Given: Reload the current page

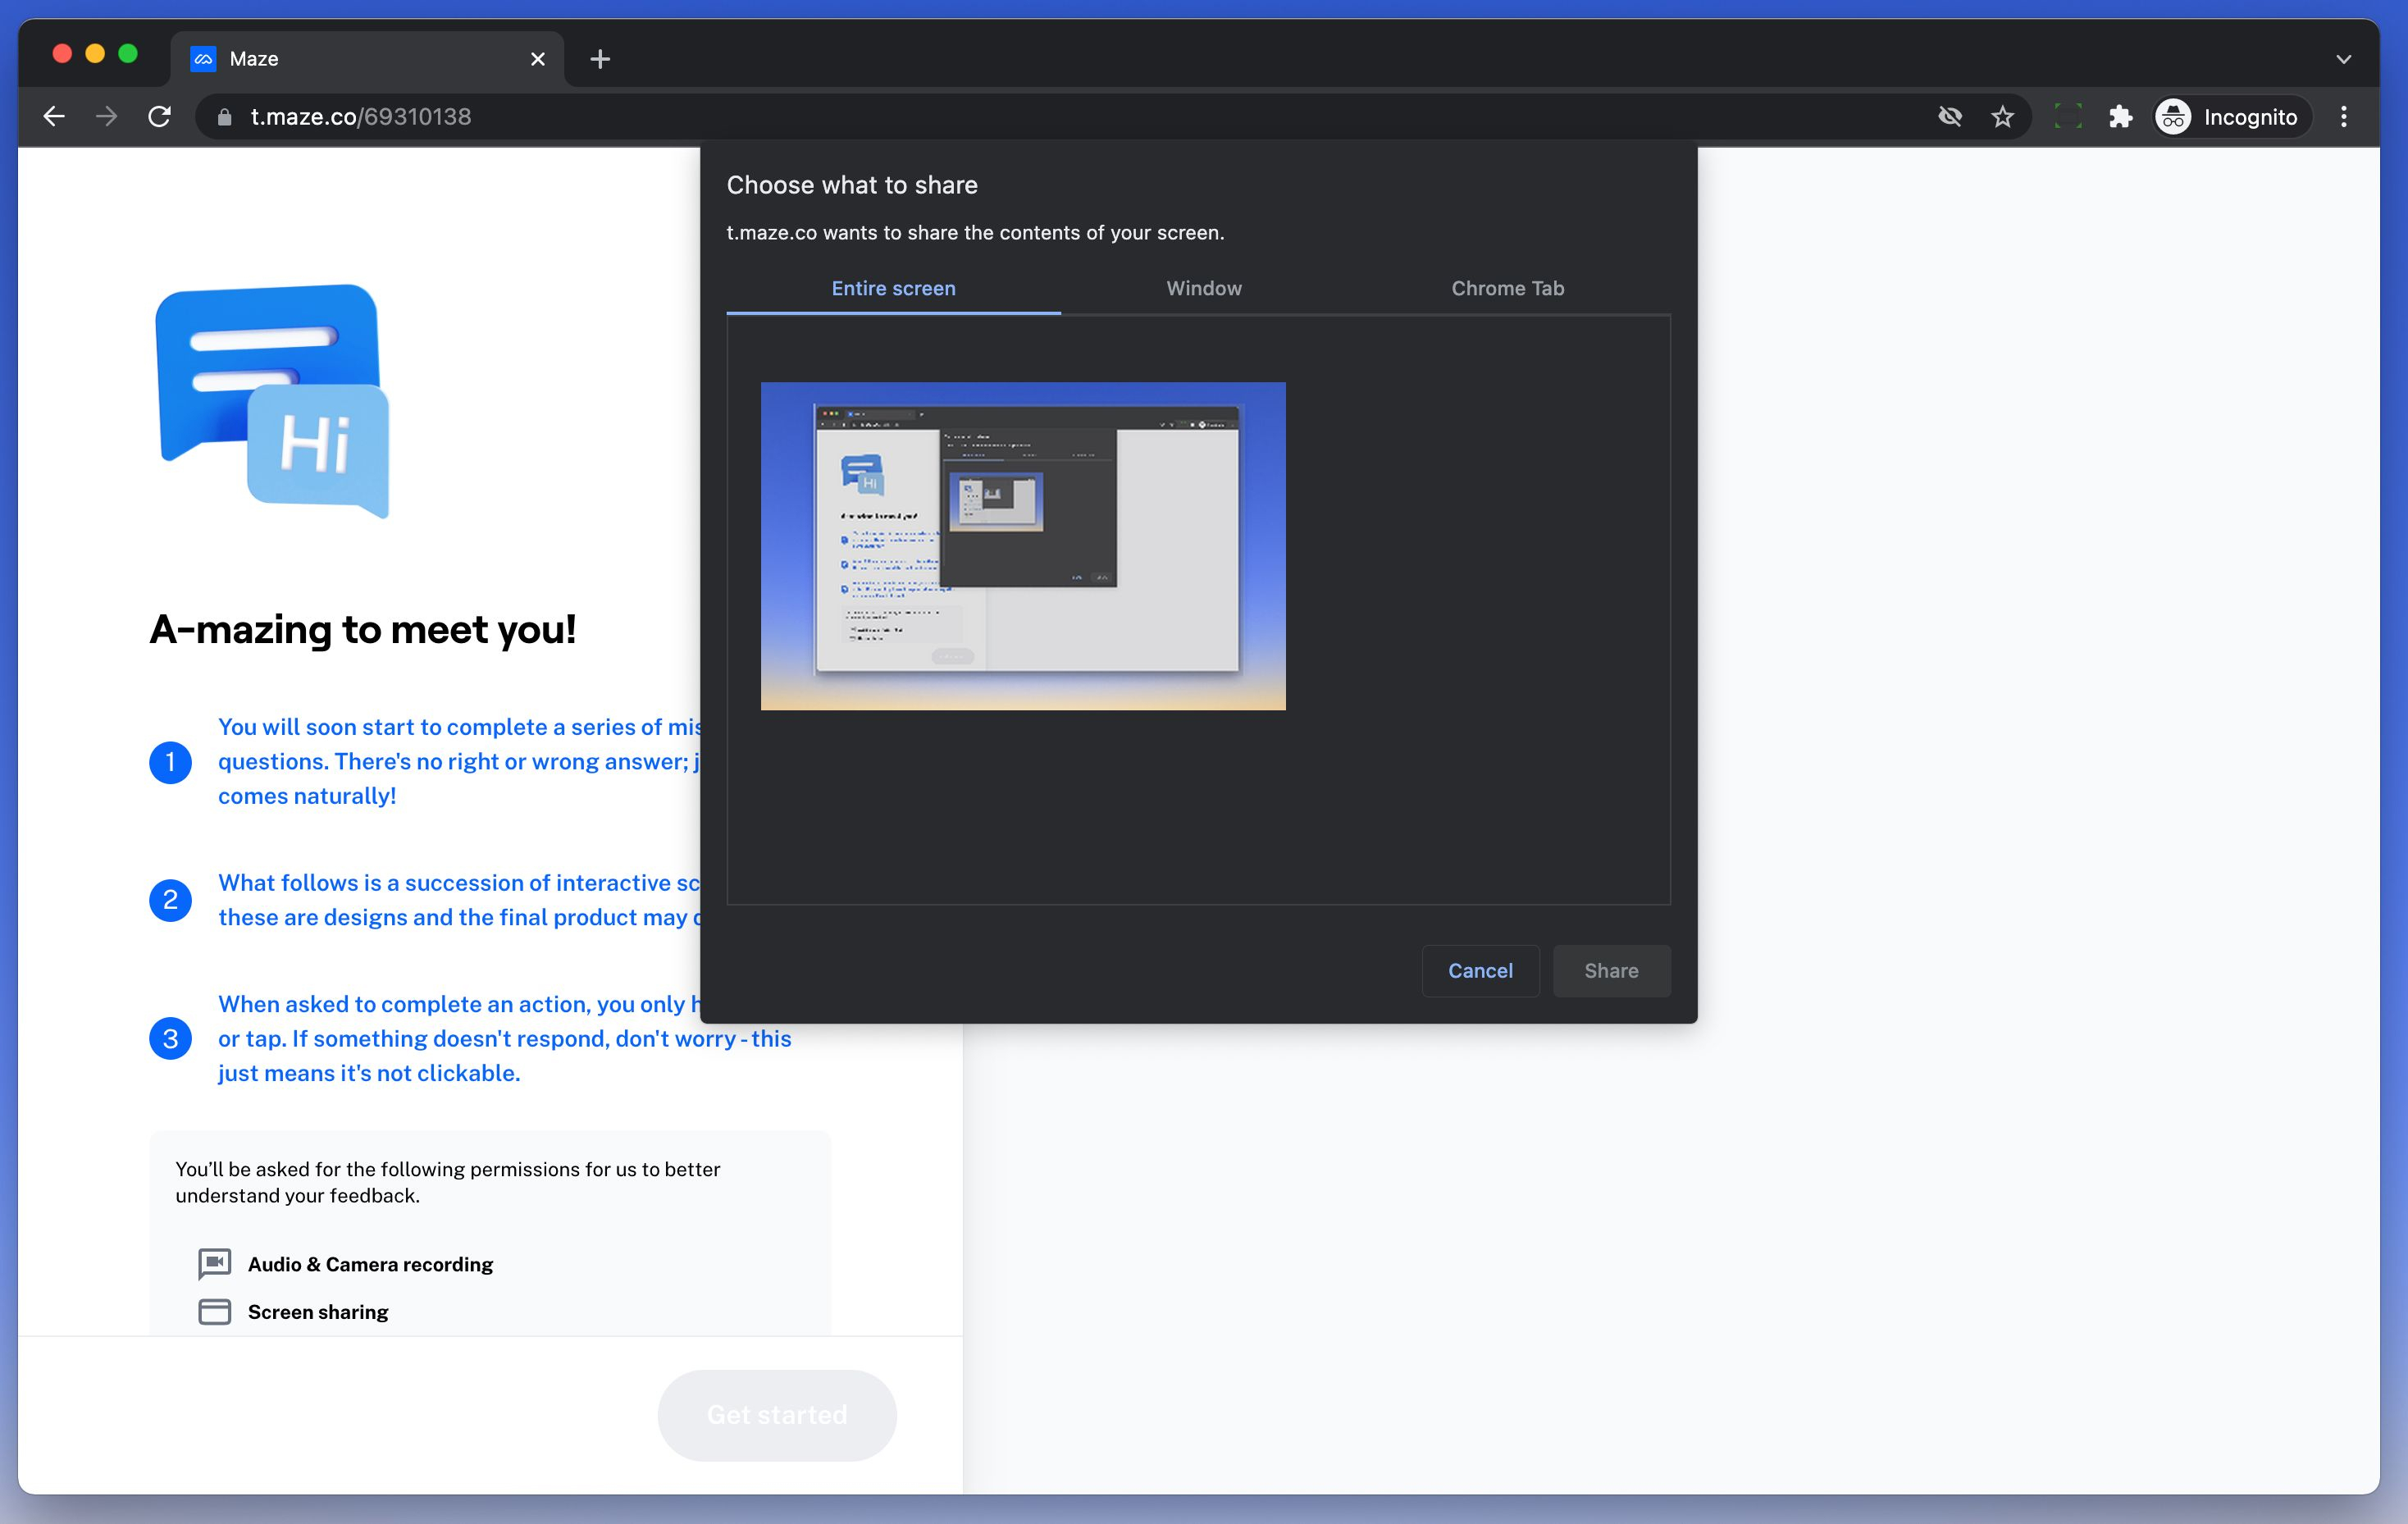Looking at the screenshot, I should tap(160, 116).
